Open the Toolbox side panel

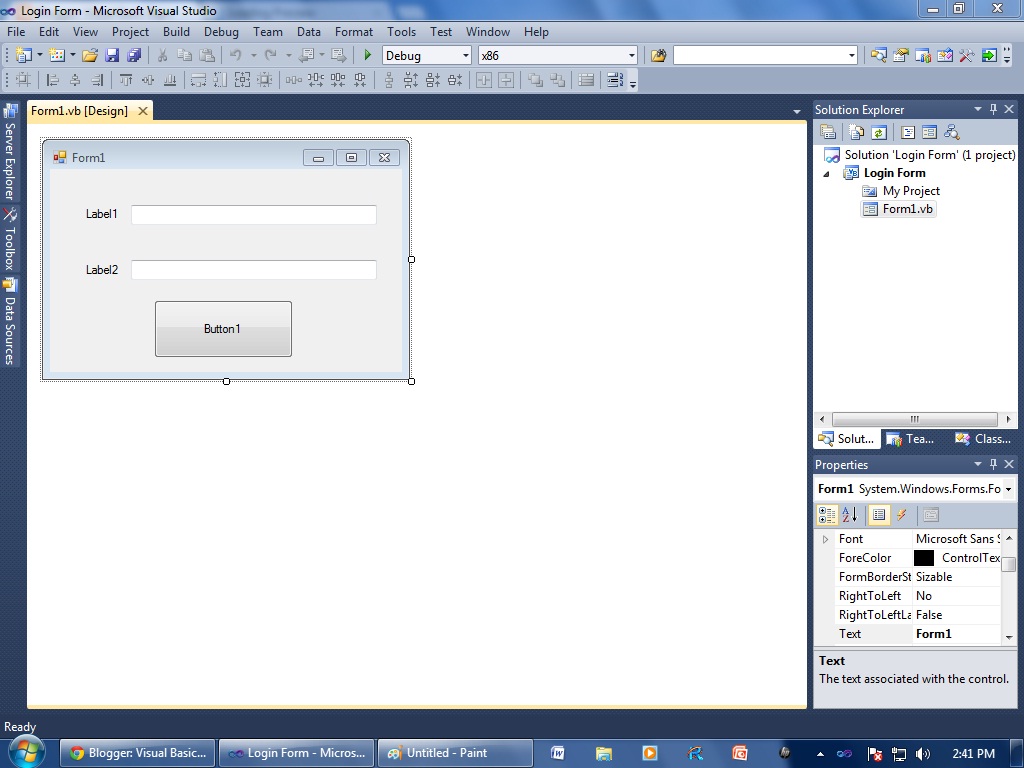[x=10, y=243]
